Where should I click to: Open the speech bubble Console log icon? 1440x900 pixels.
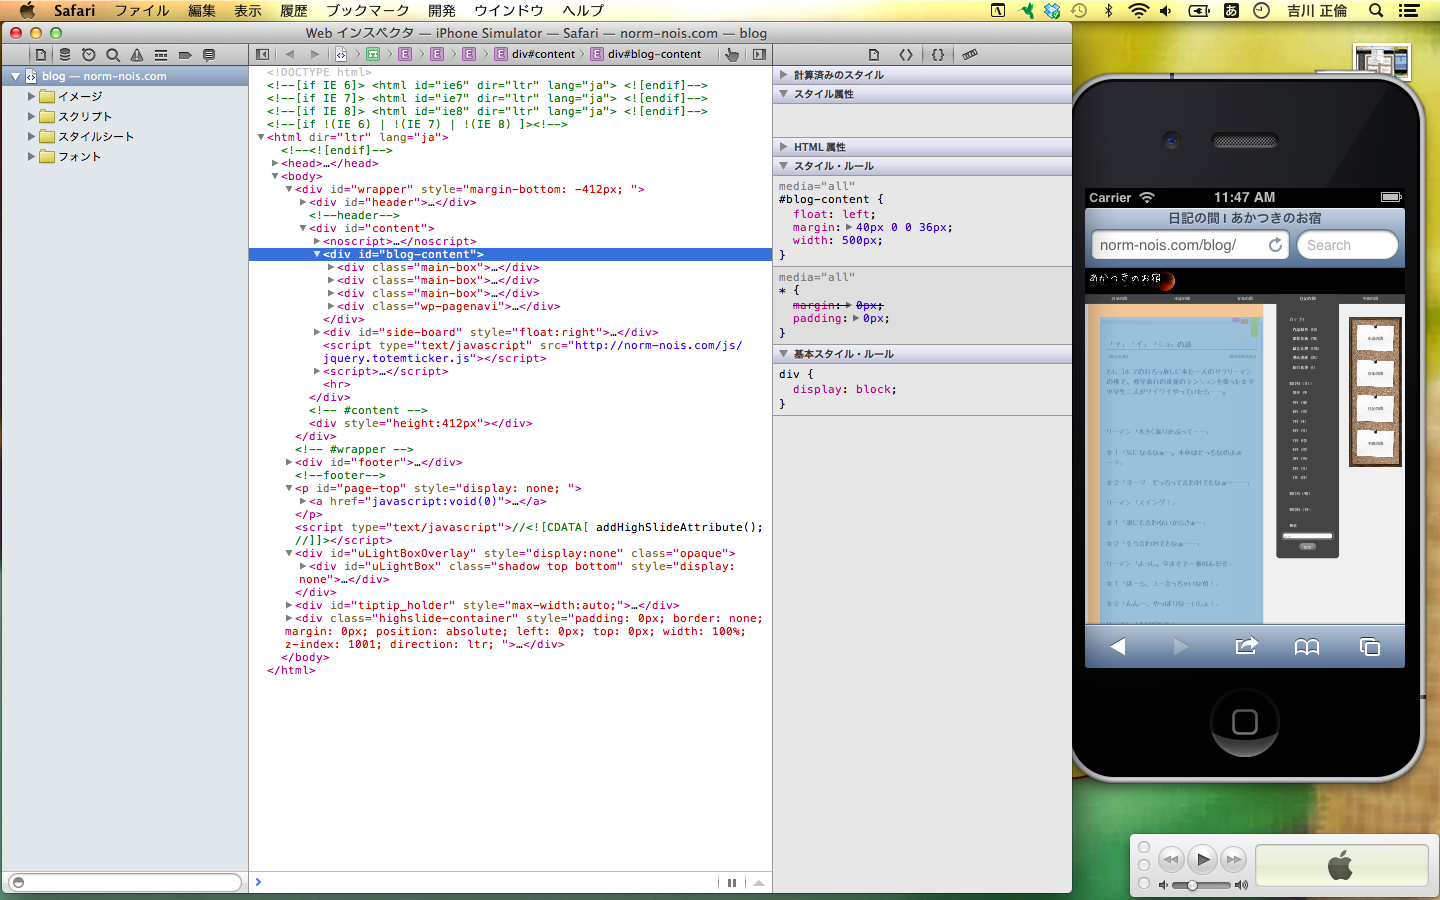tap(209, 55)
